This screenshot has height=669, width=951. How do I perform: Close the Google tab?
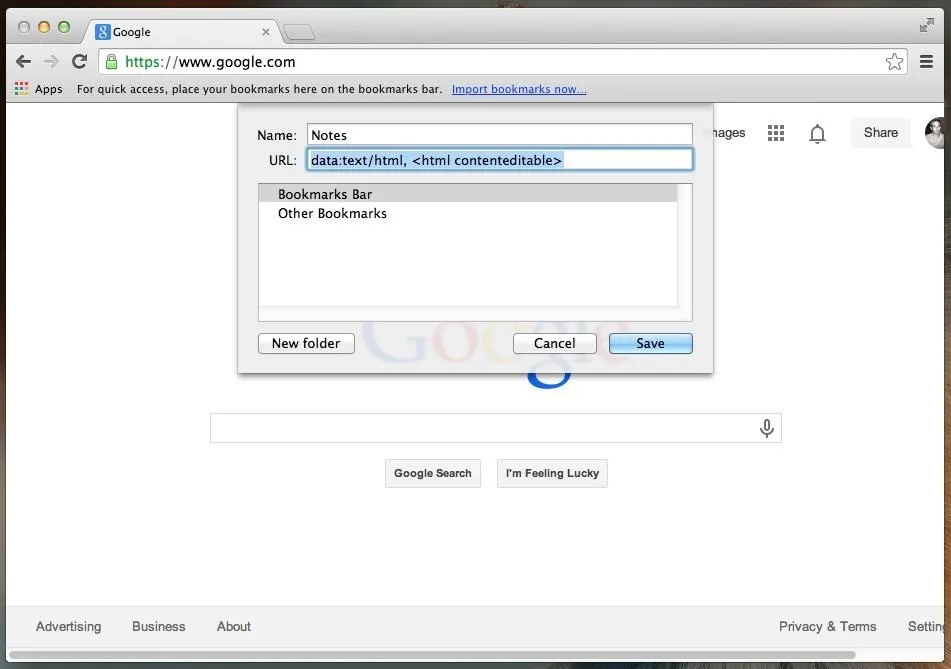point(266,32)
